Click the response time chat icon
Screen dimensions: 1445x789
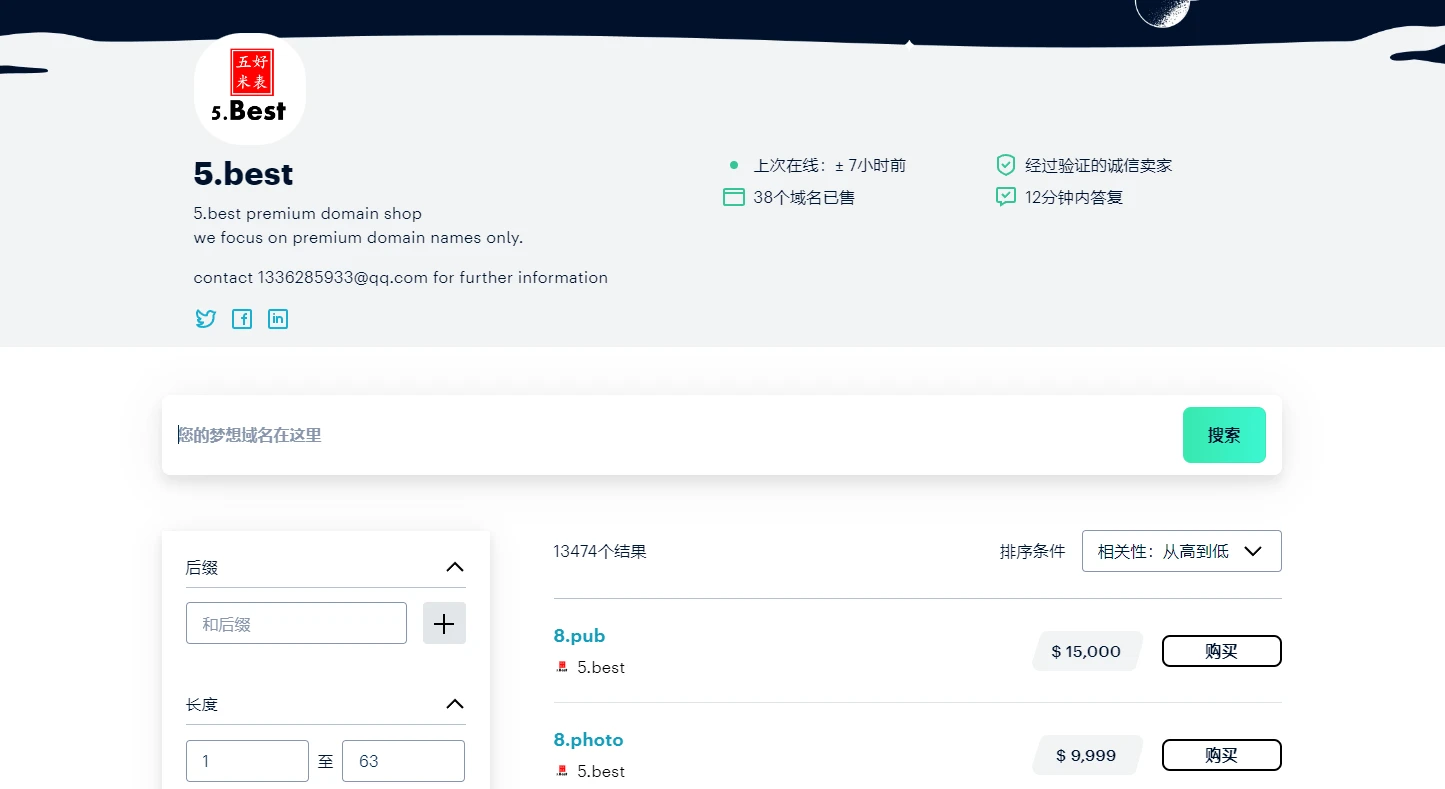[x=1005, y=197]
